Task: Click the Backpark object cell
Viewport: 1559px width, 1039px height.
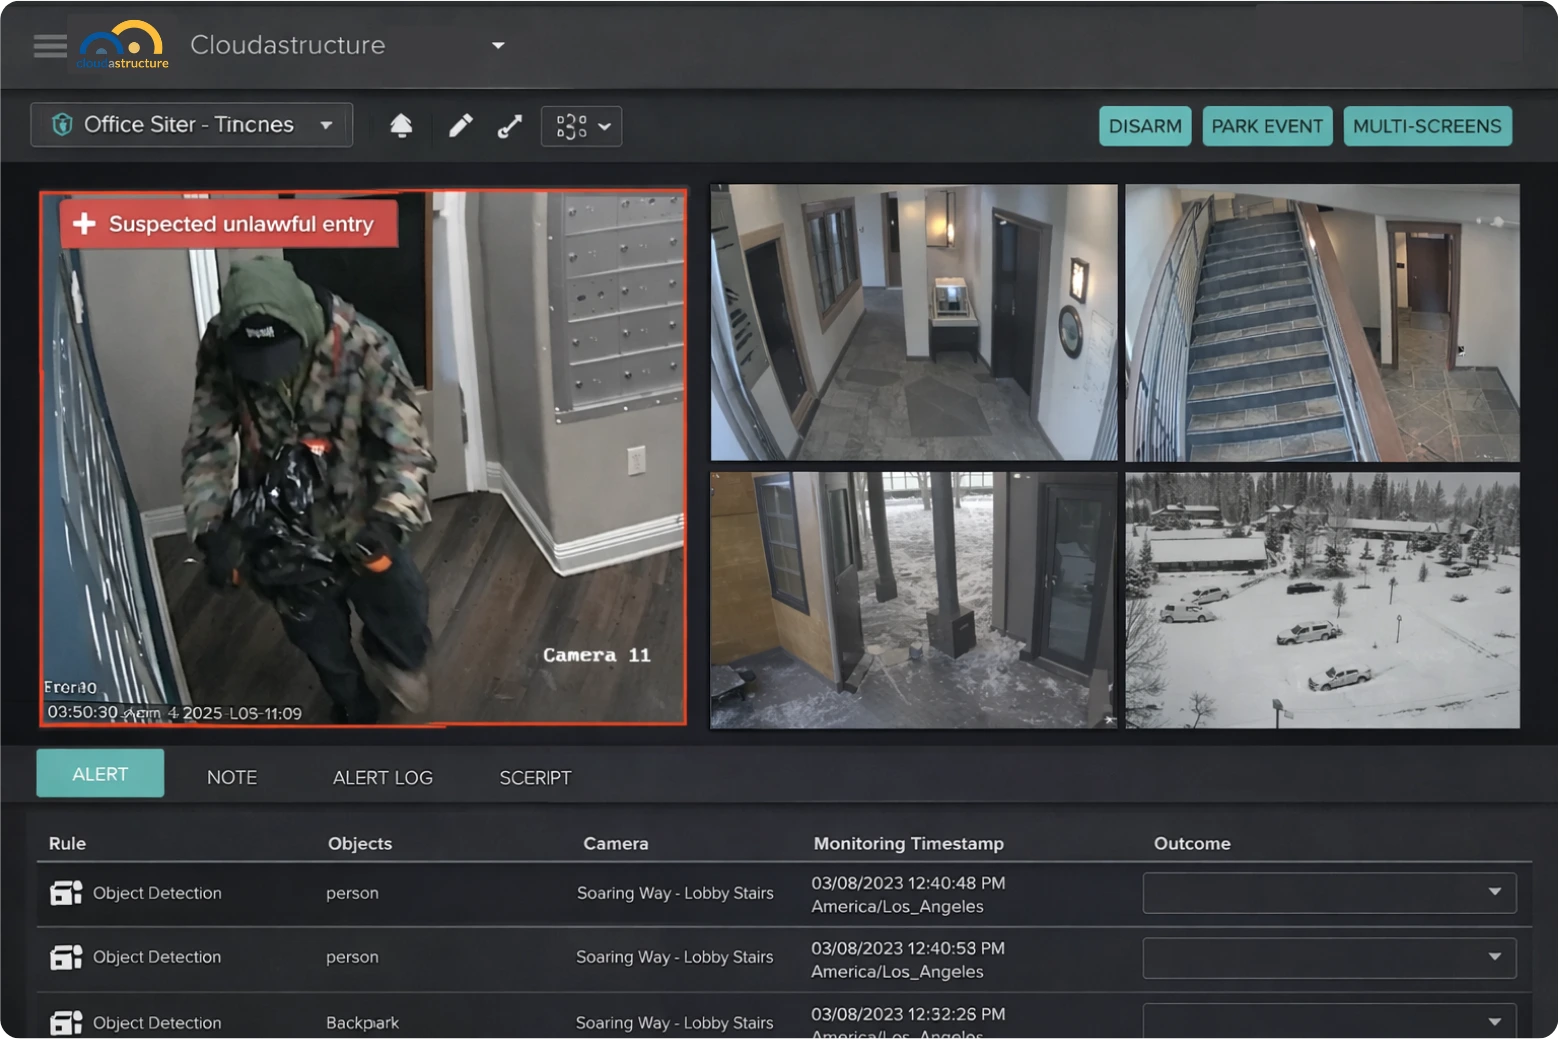Action: pyautogui.click(x=362, y=1023)
